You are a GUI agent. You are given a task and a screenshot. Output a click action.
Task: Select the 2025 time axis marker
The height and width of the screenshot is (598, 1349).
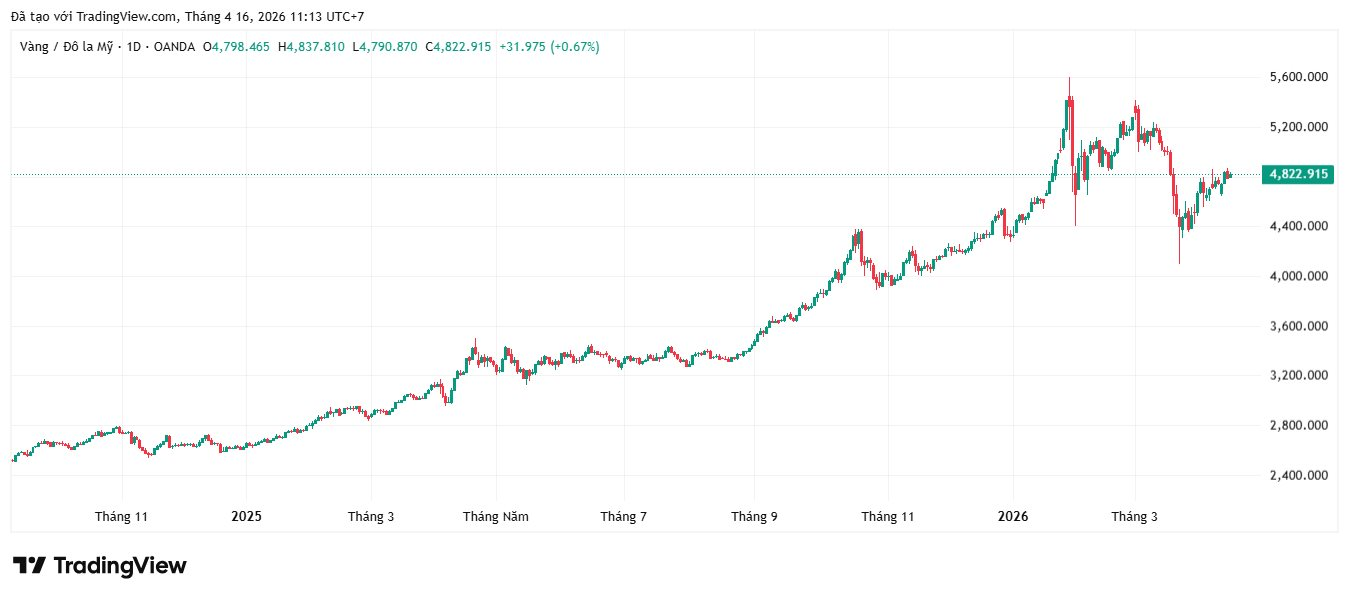[246, 517]
